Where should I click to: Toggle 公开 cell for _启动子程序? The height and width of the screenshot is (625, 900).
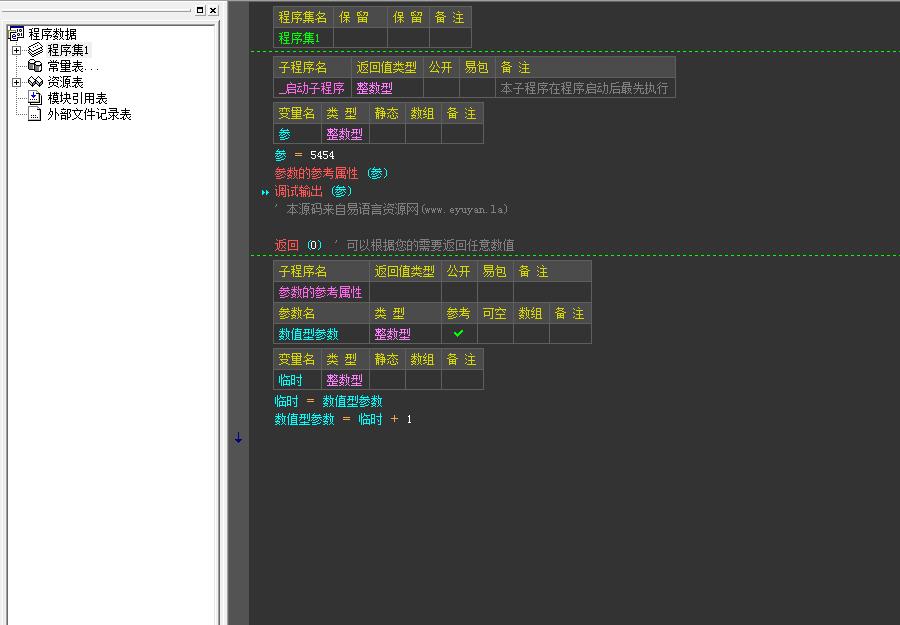tap(441, 88)
